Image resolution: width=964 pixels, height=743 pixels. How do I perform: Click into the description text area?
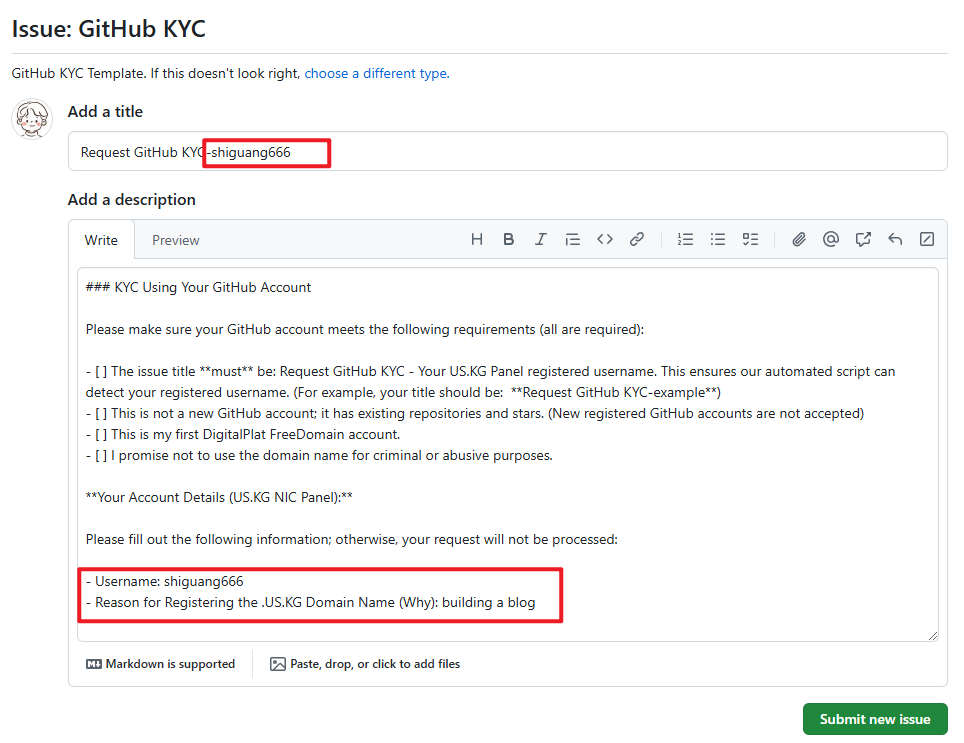point(508,455)
